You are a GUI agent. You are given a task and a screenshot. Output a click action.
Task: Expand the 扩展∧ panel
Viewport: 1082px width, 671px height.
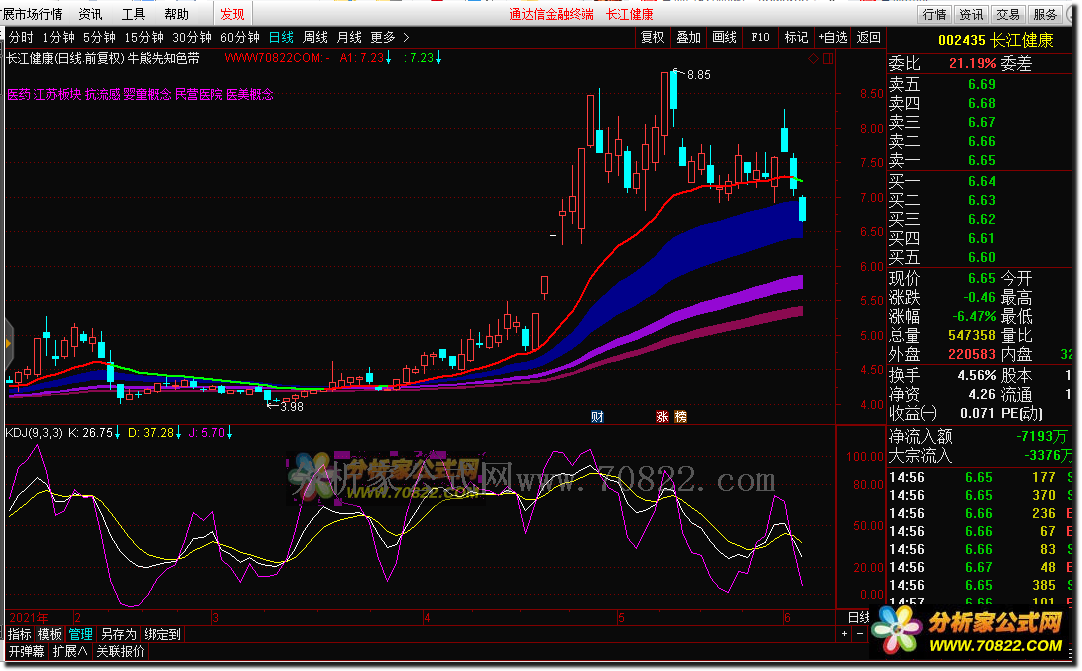[70, 651]
